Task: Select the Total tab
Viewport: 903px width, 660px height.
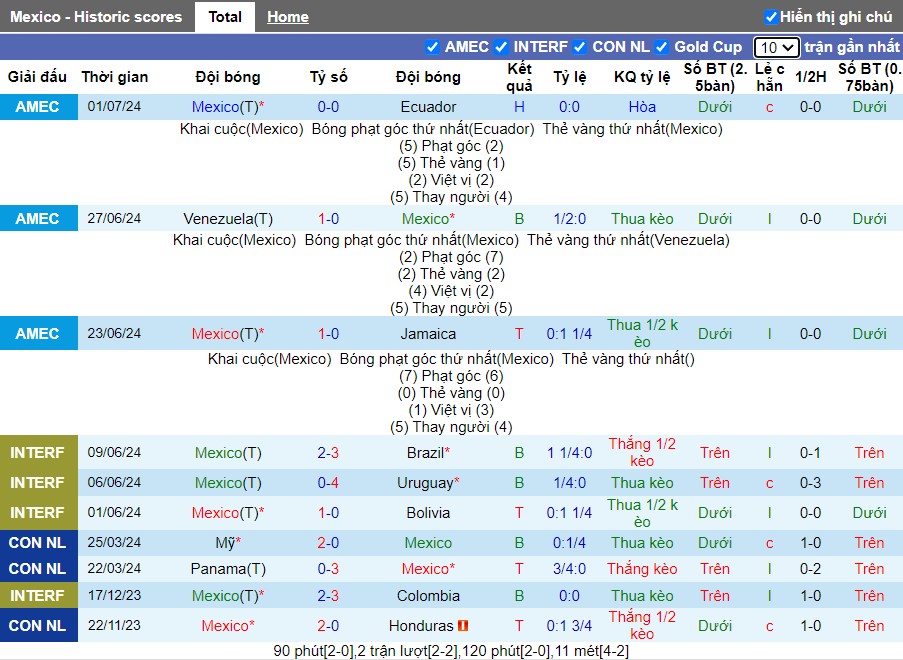Action: pyautogui.click(x=225, y=17)
